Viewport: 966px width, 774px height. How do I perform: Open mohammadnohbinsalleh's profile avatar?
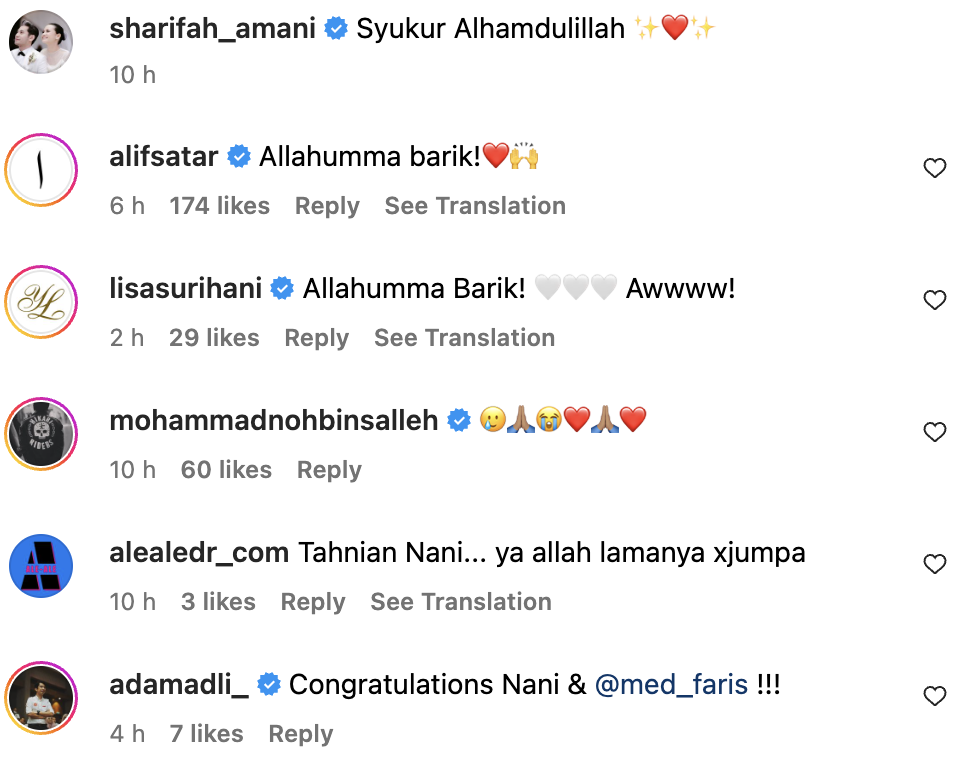coord(40,432)
